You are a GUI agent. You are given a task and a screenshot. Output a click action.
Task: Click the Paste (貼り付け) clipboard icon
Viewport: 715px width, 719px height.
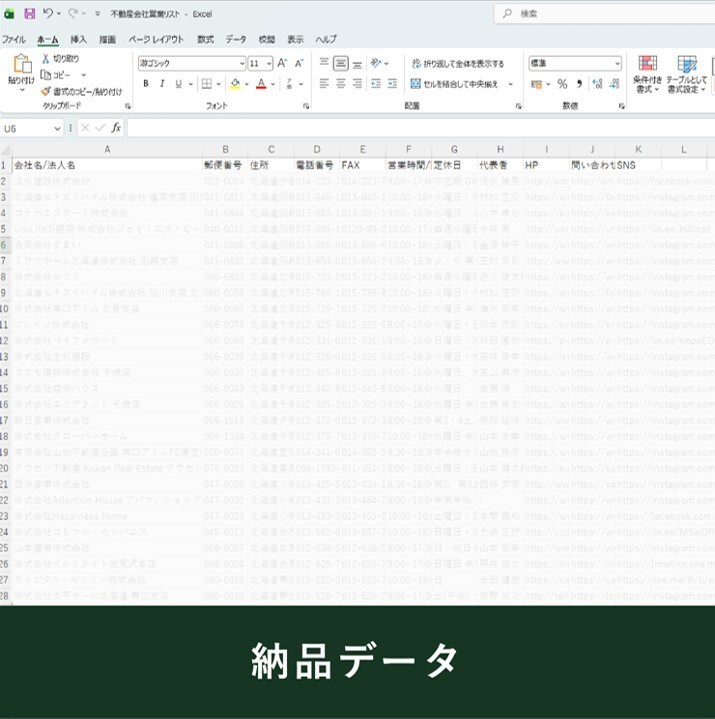click(x=22, y=64)
